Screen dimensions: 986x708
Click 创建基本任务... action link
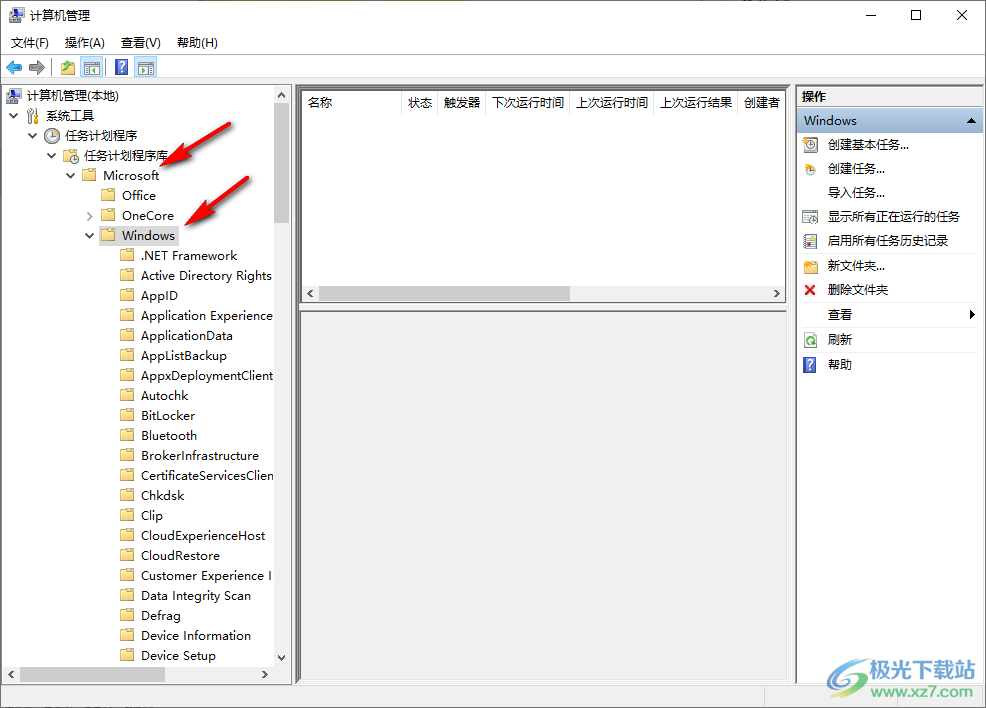pos(868,145)
